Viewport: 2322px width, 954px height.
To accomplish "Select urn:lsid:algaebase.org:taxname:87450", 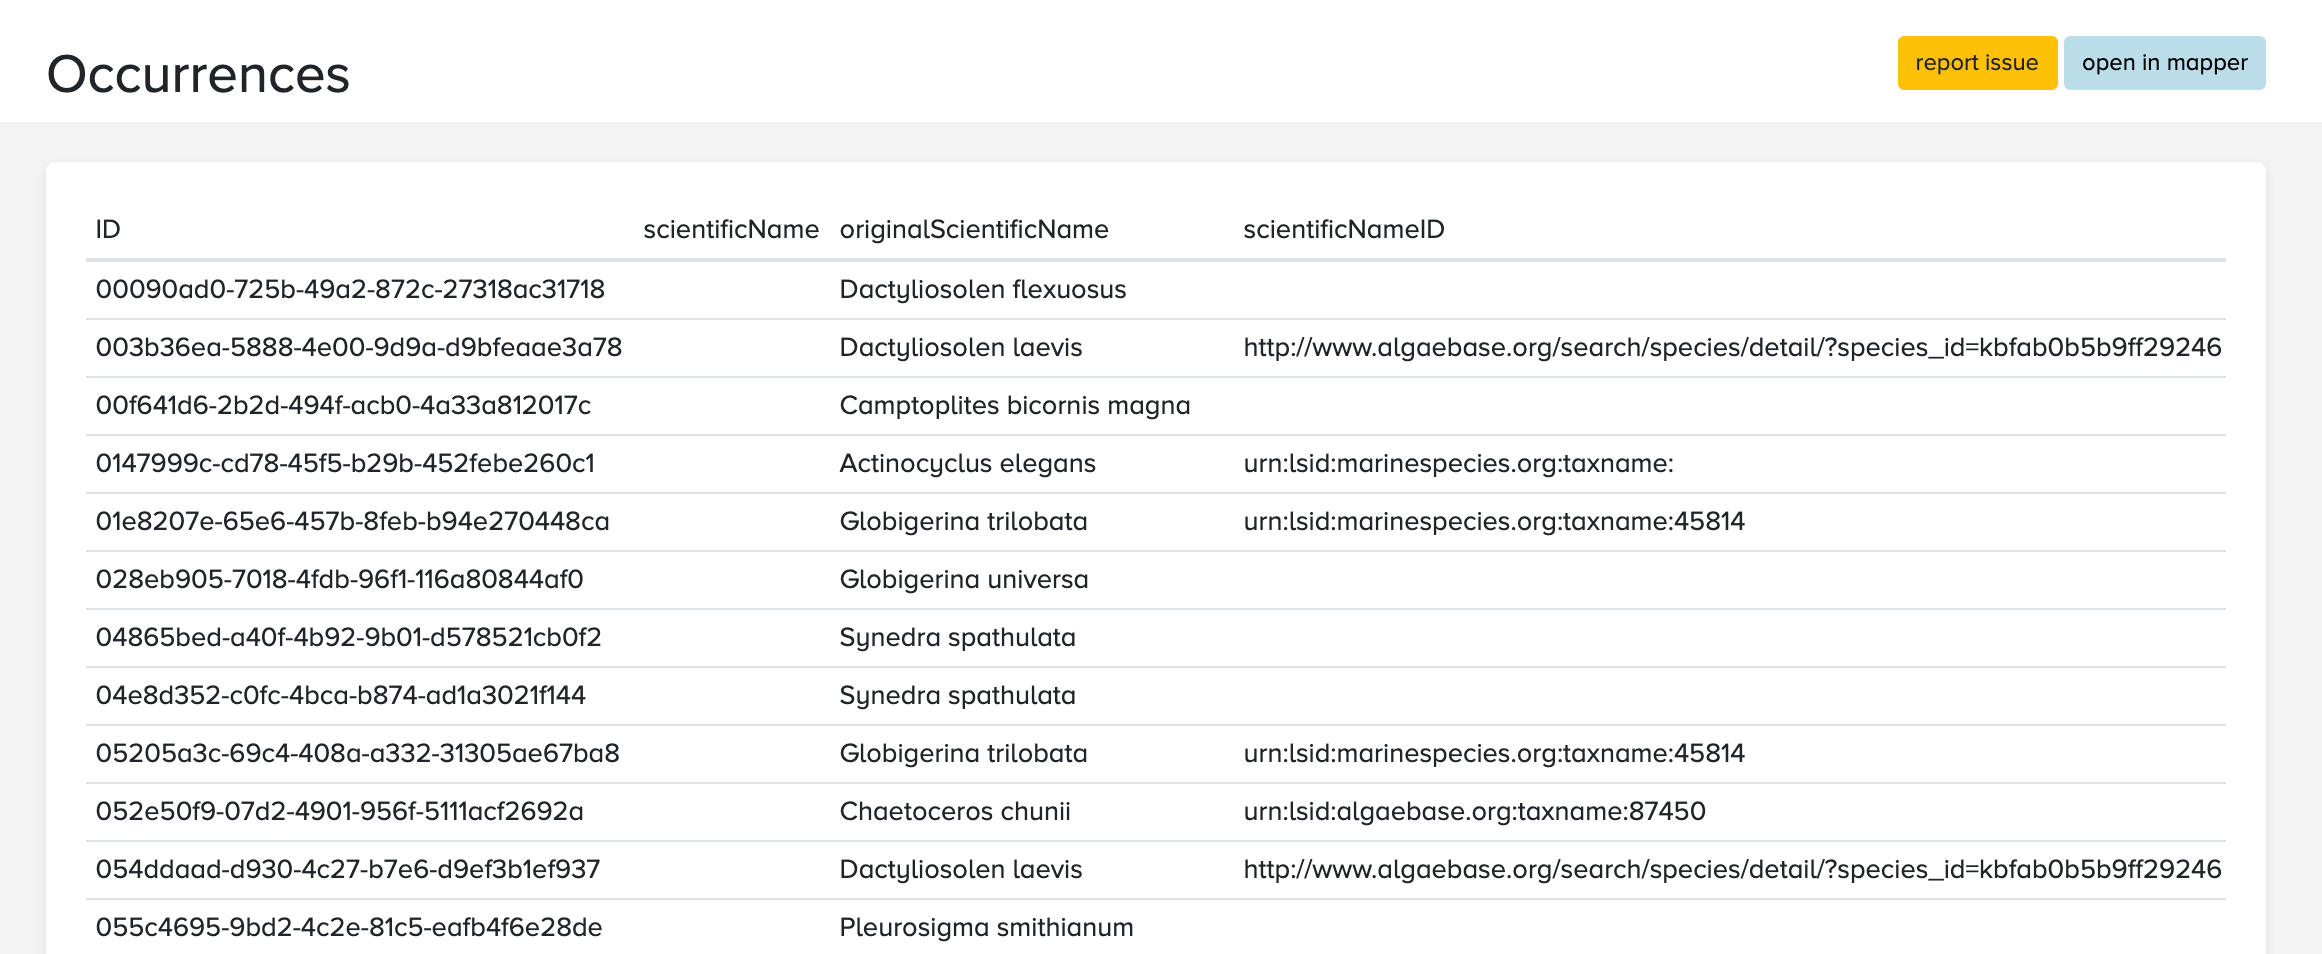I will coord(1475,811).
